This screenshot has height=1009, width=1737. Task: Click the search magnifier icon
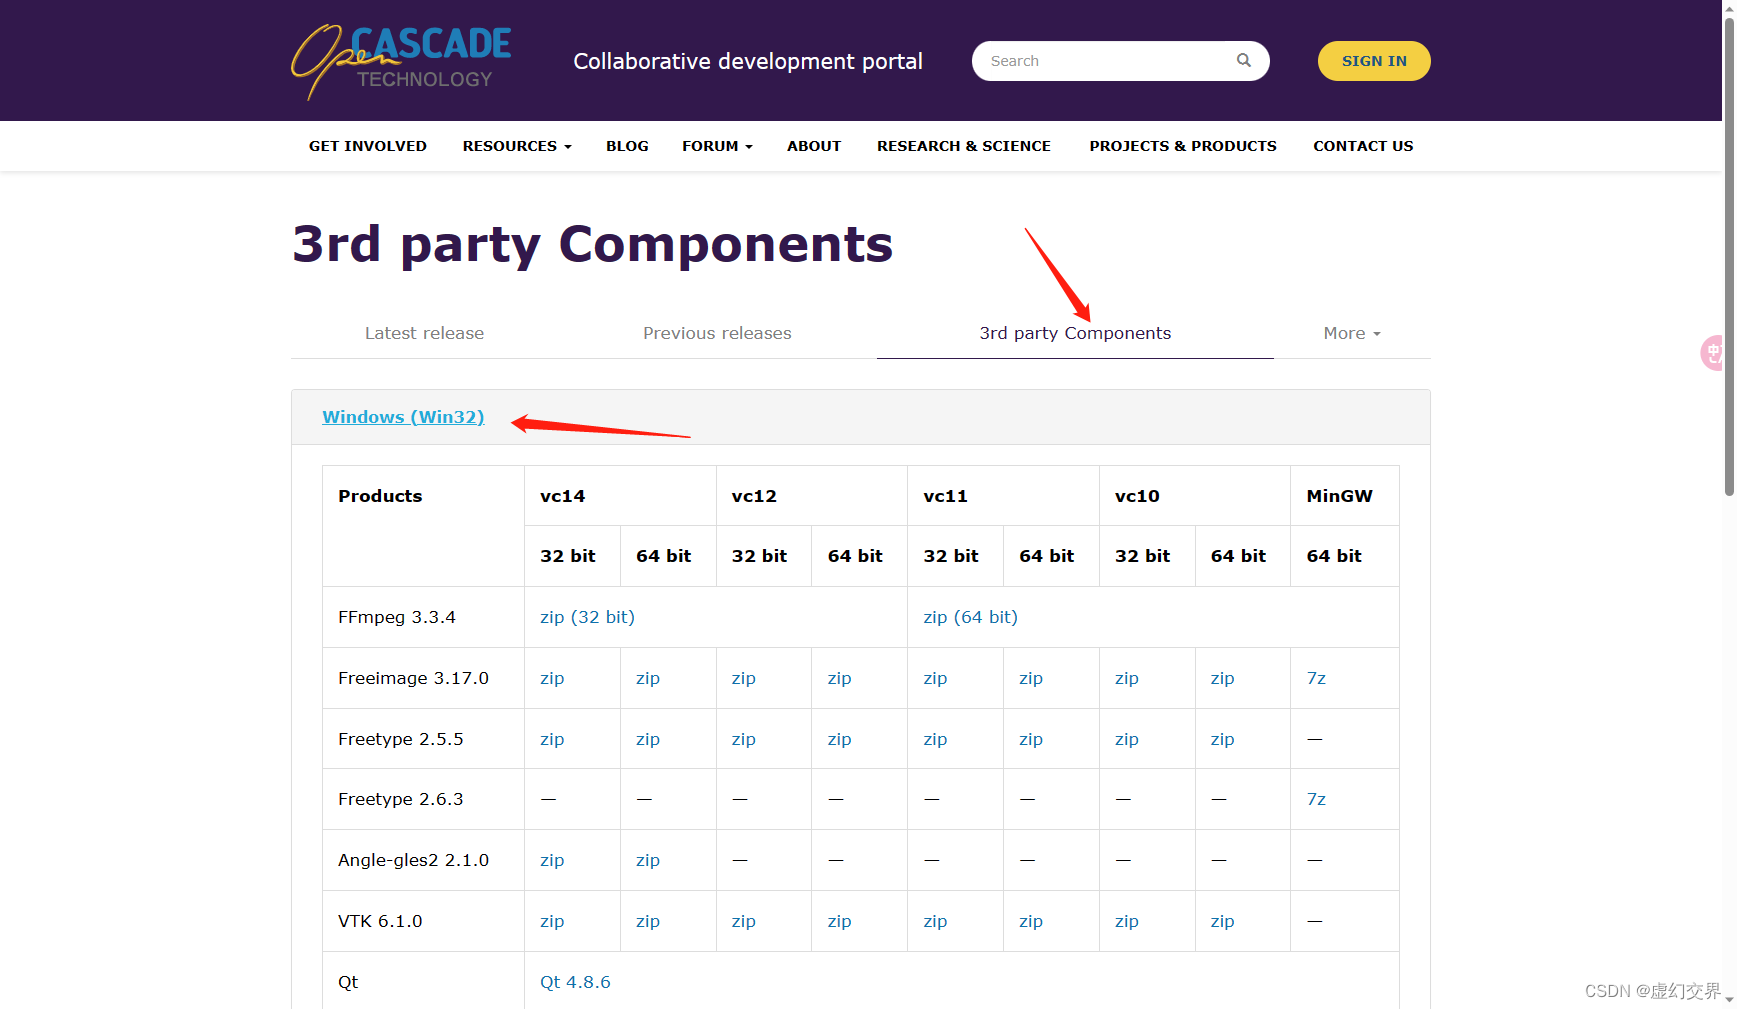click(x=1243, y=60)
